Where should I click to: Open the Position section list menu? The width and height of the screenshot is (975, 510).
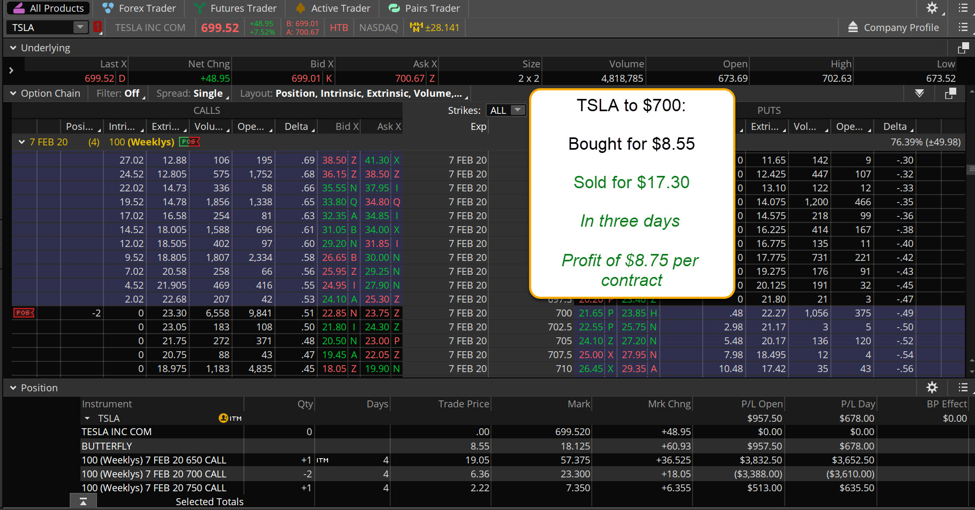pos(963,387)
